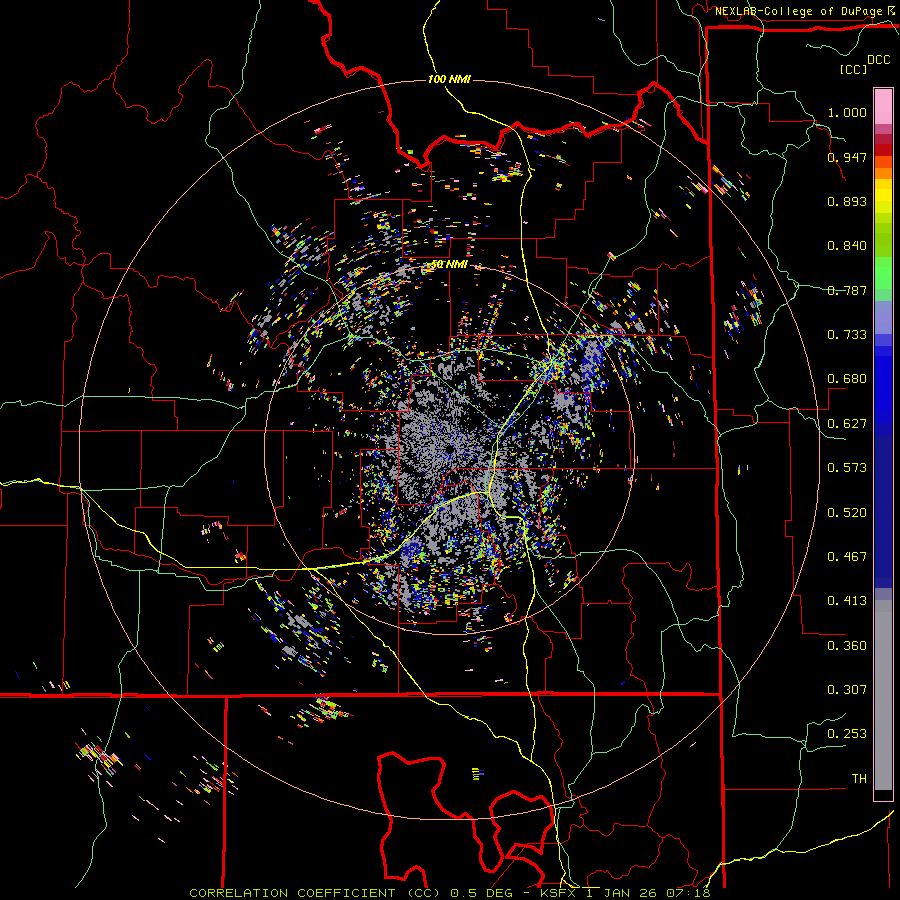
Task: Click the 0.307 legend value
Action: [x=847, y=690]
